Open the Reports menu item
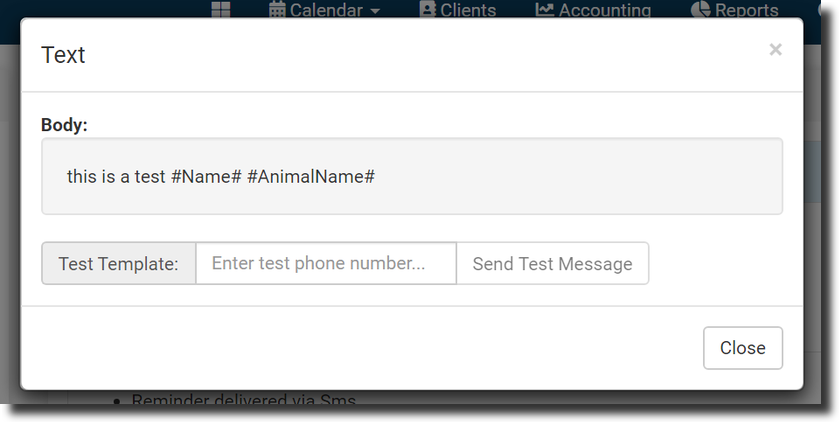Viewport: 839px width, 422px height. click(x=746, y=10)
